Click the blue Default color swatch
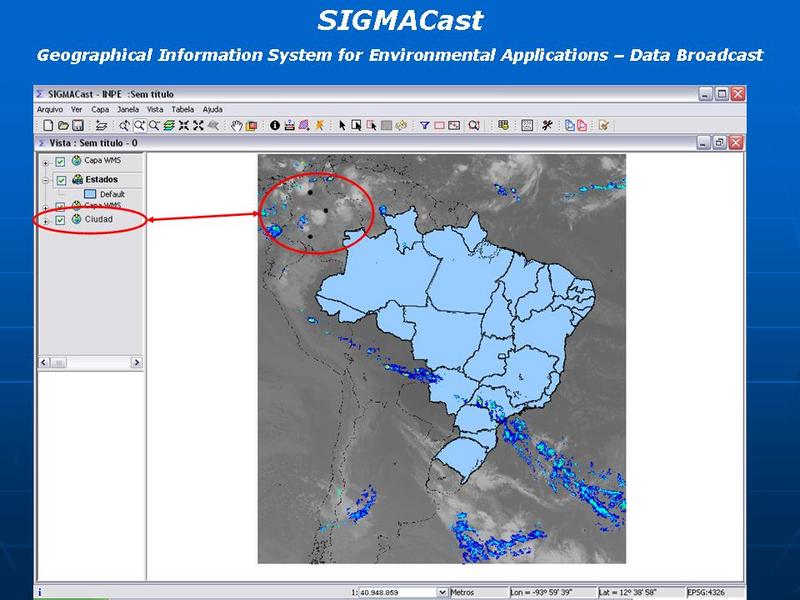Screen dimensions: 800x600 [x=90, y=194]
